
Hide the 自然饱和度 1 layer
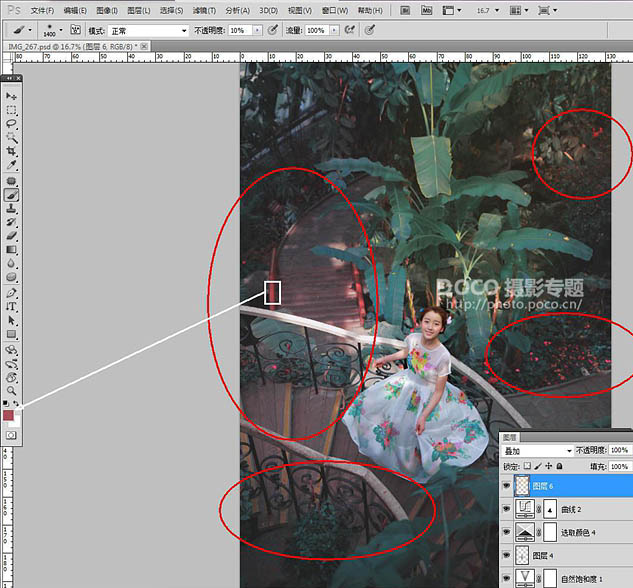pyautogui.click(x=506, y=578)
